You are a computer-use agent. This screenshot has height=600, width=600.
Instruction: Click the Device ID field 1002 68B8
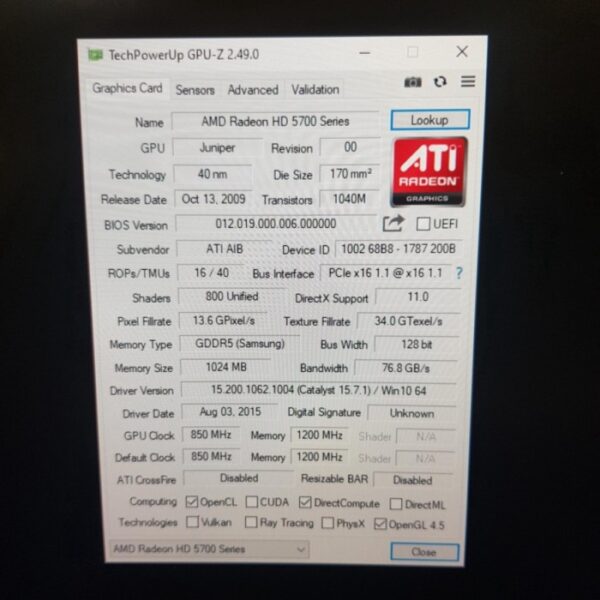(398, 249)
